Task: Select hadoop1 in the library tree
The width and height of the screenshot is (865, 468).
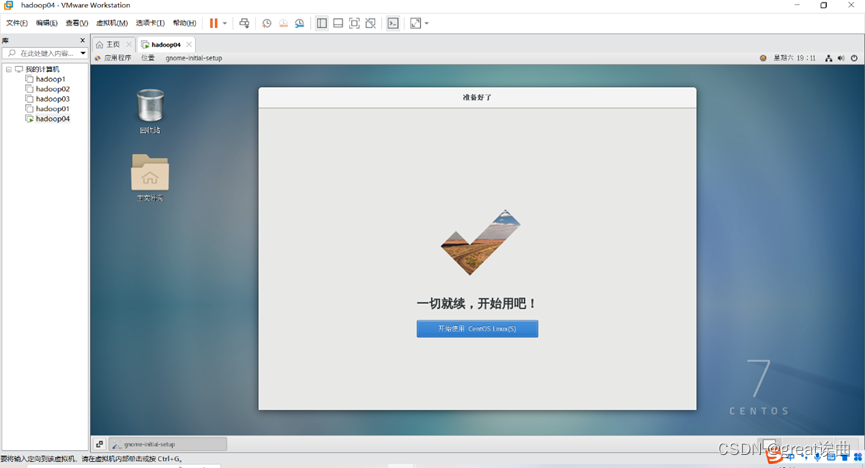Action: pos(50,79)
